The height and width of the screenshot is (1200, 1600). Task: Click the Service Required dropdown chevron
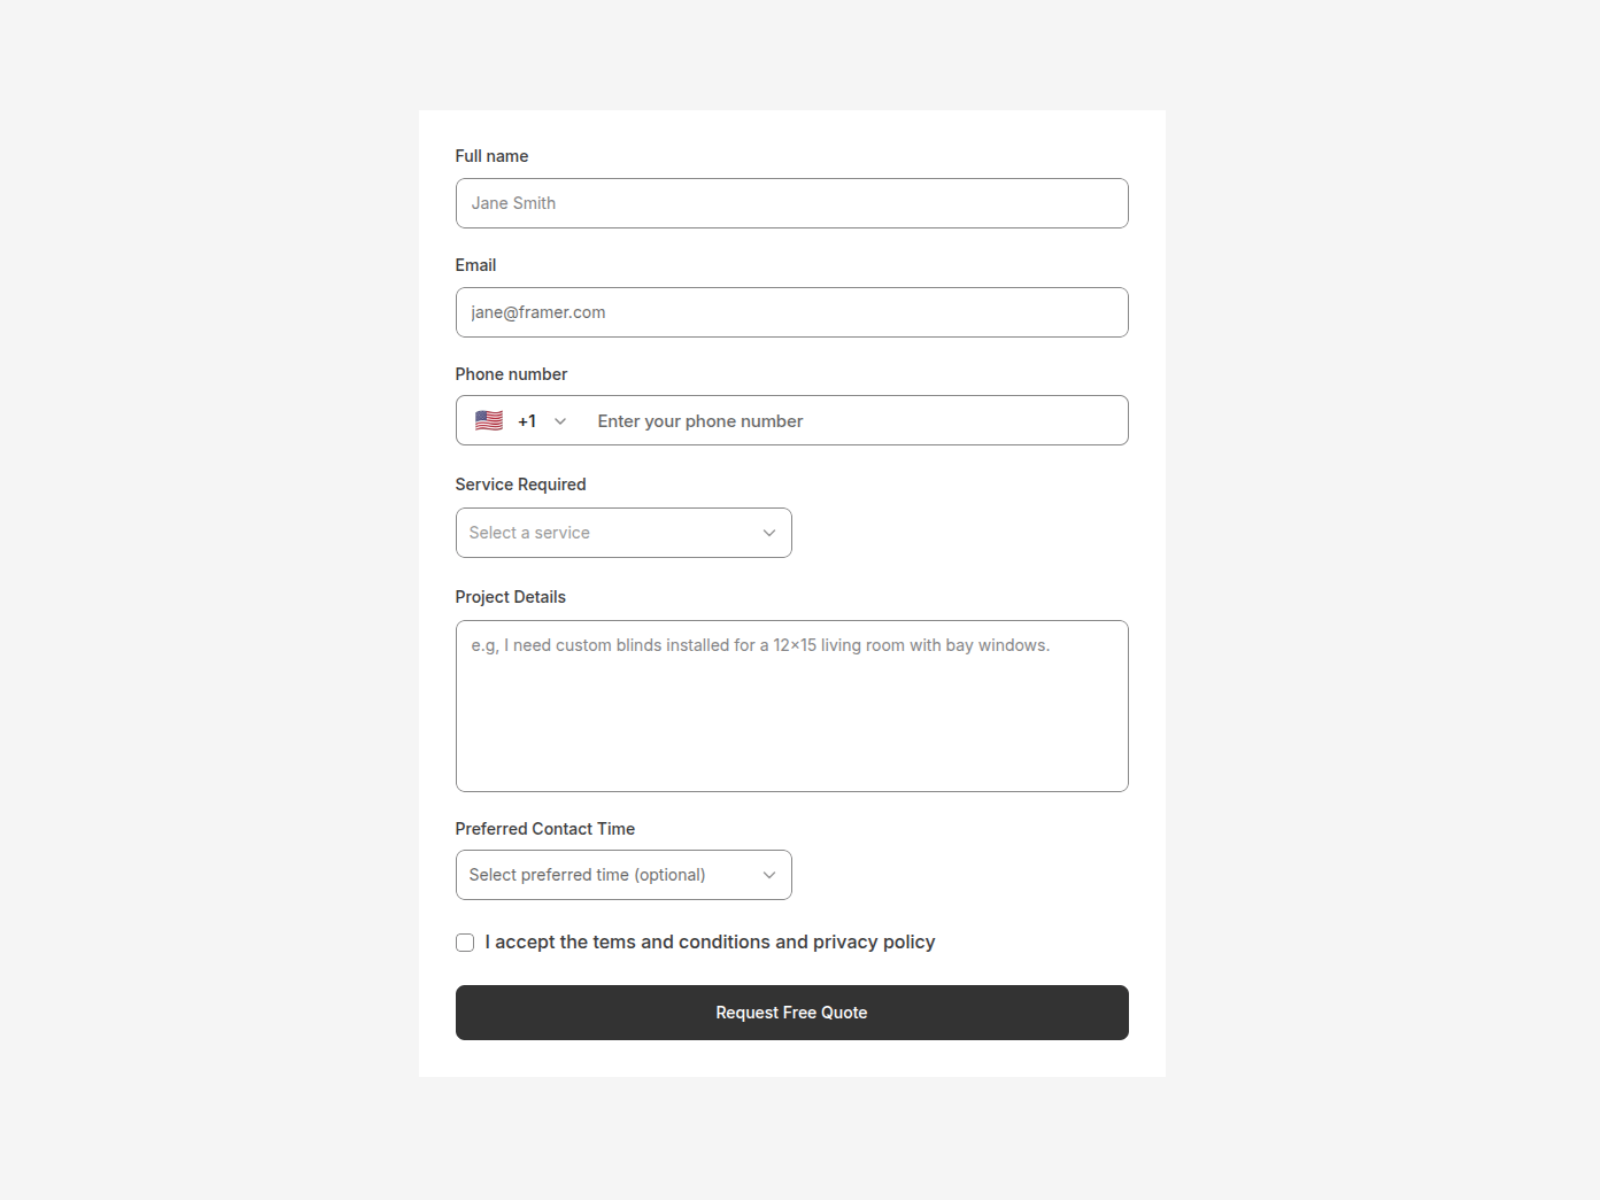point(769,533)
